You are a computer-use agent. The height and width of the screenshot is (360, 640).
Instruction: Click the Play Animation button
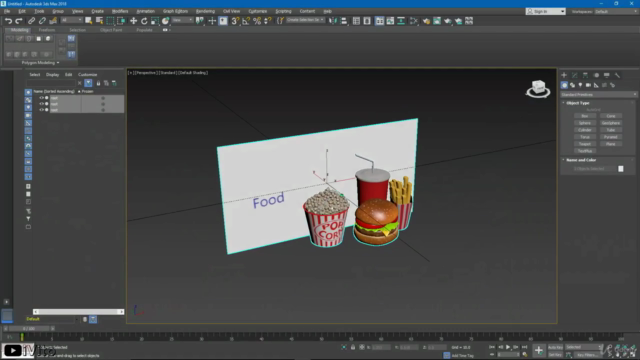[x=508, y=347]
